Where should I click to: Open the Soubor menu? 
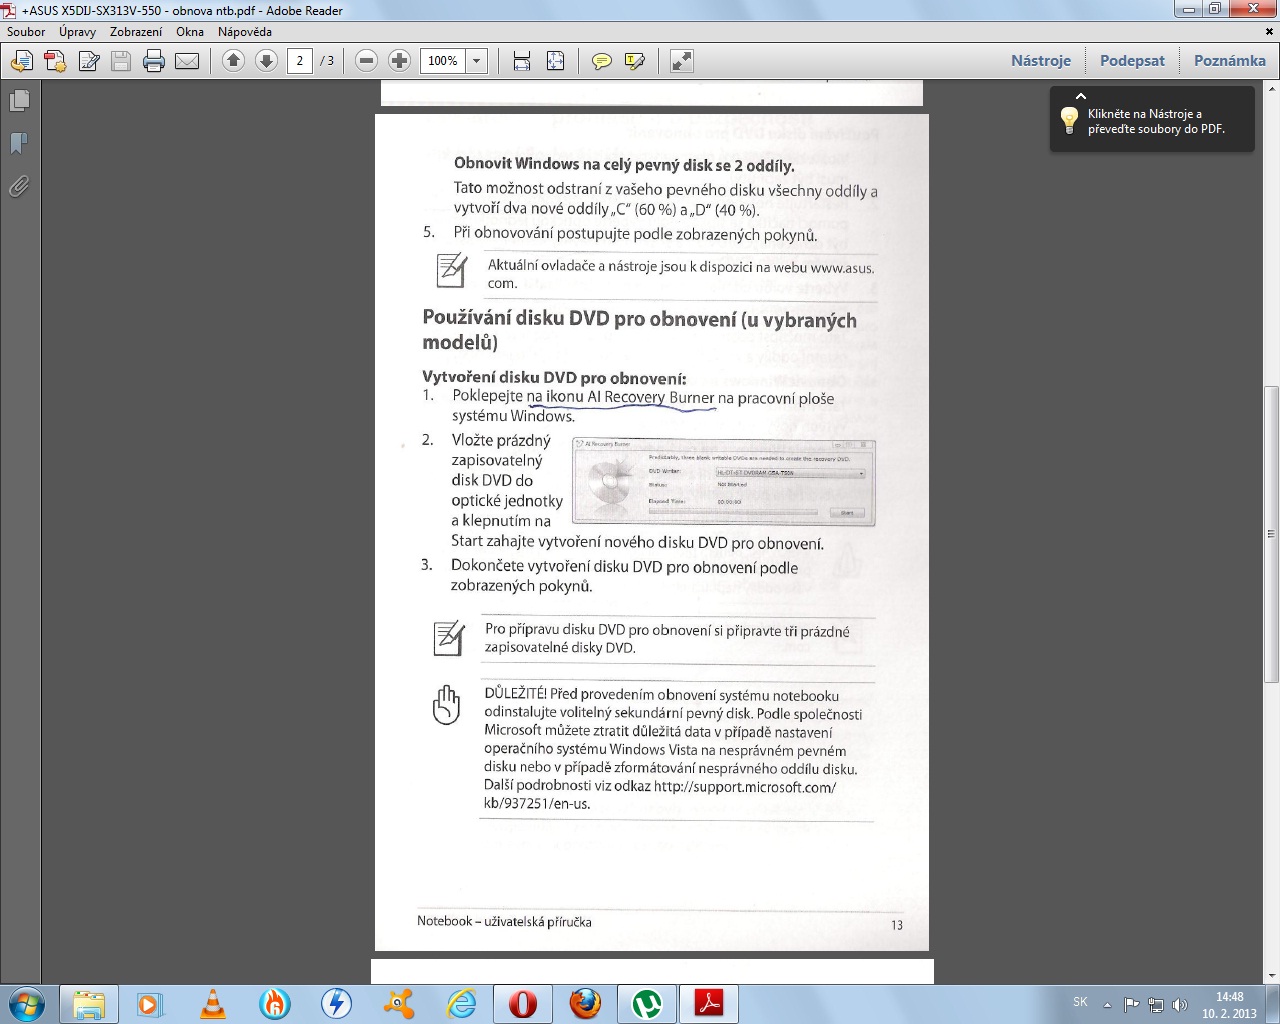click(x=26, y=32)
